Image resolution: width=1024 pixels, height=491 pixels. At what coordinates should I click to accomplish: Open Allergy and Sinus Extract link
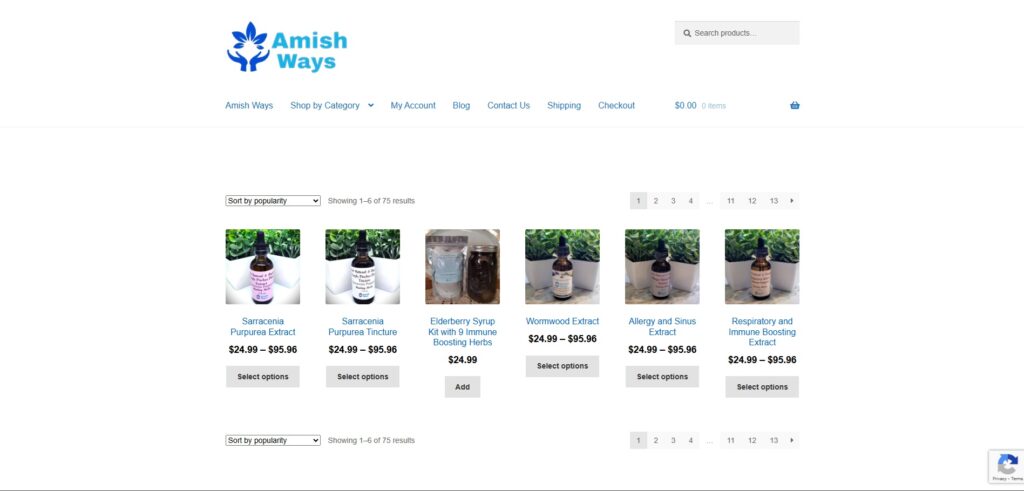pyautogui.click(x=662, y=326)
